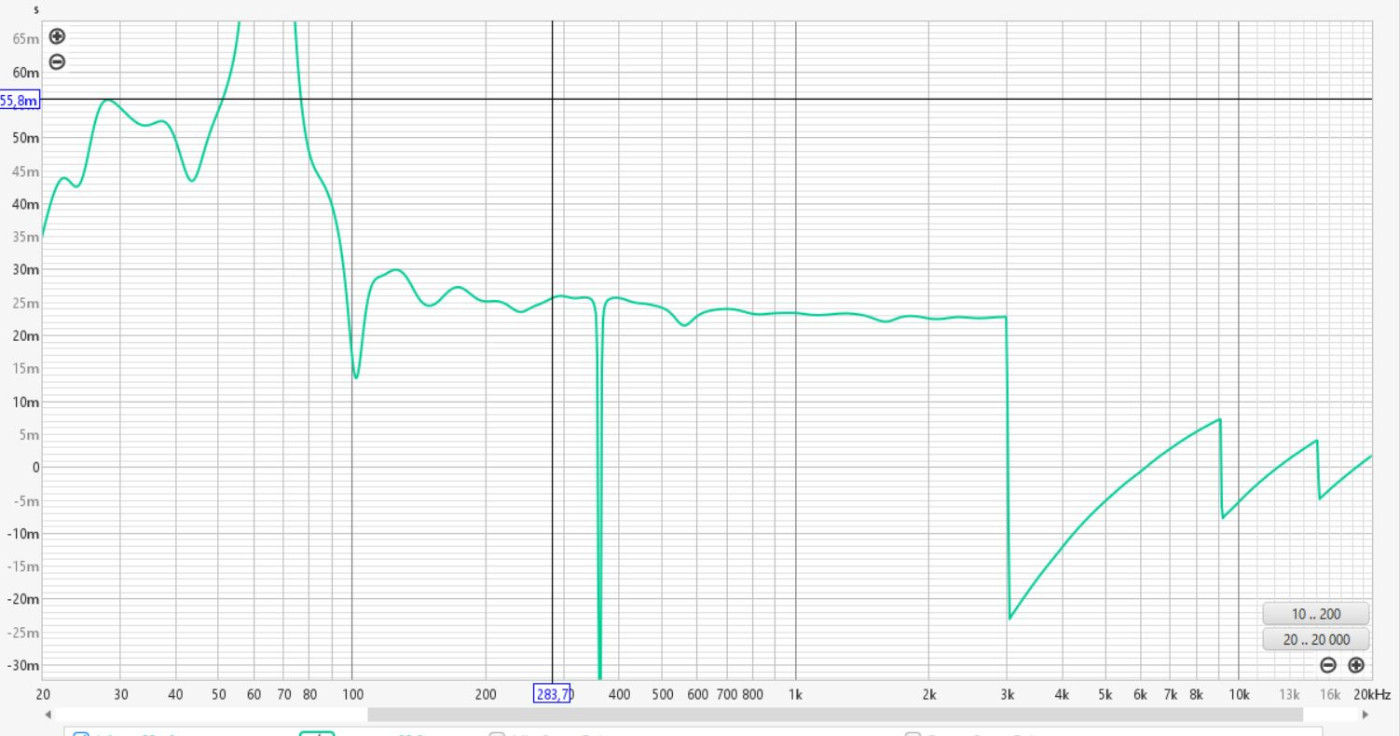The height and width of the screenshot is (736, 1400).
Task: Zoom out the vertical time axis
Action: pyautogui.click(x=57, y=62)
